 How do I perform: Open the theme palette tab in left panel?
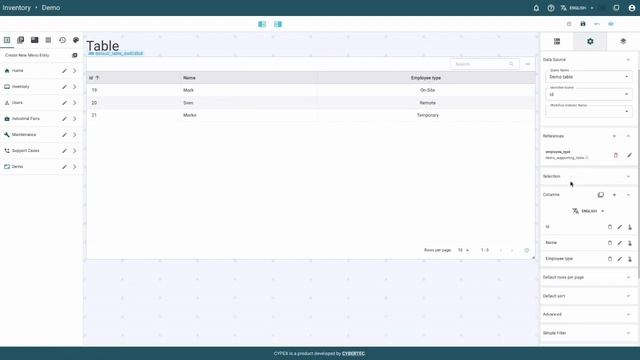[x=76, y=40]
